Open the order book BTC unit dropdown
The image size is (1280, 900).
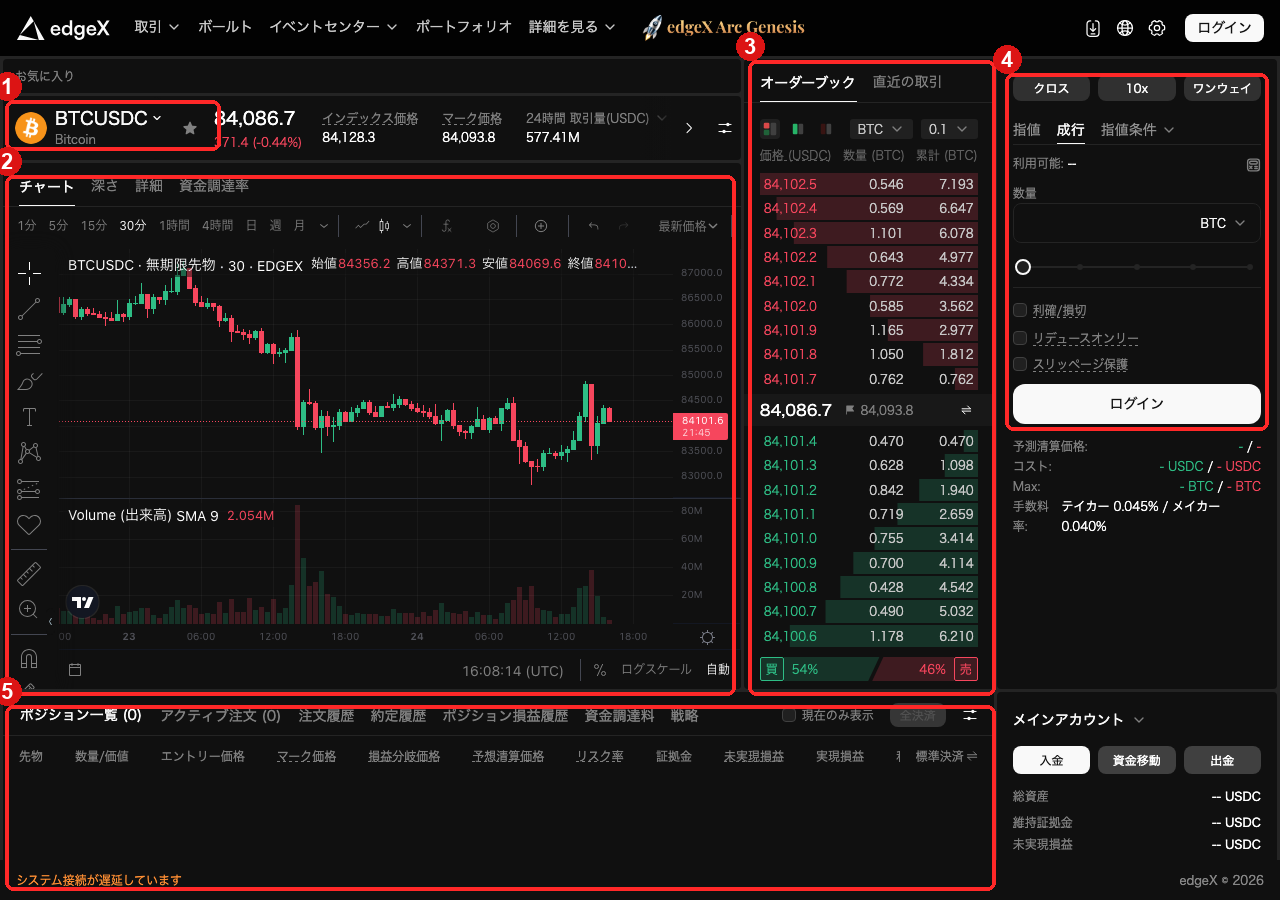coord(880,129)
